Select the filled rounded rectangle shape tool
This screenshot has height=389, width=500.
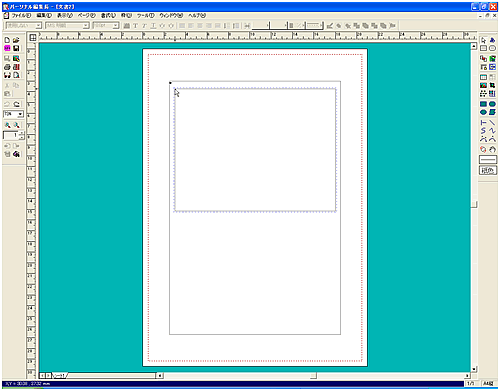tap(492, 104)
